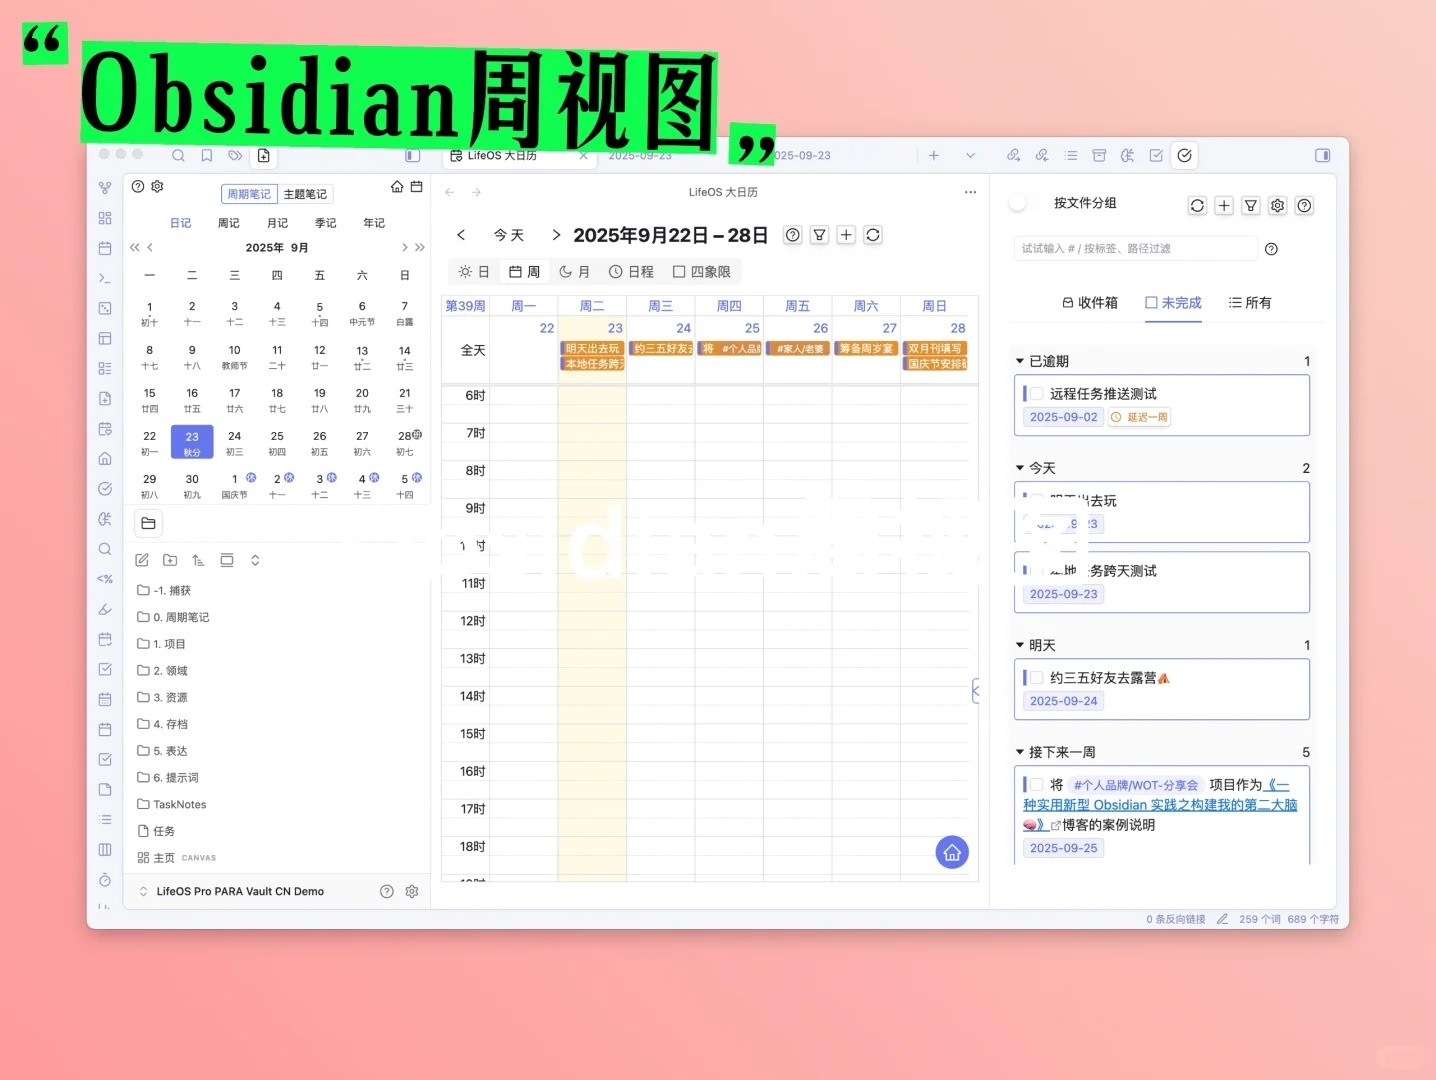Add a new event in the calendar toolbar
Viewport: 1436px width, 1080px height.
(846, 235)
